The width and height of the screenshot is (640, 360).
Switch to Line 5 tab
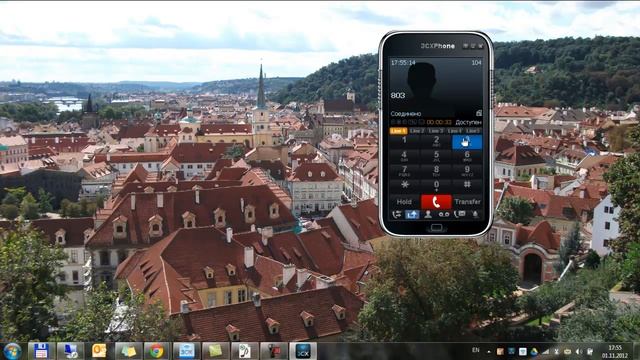point(473,131)
